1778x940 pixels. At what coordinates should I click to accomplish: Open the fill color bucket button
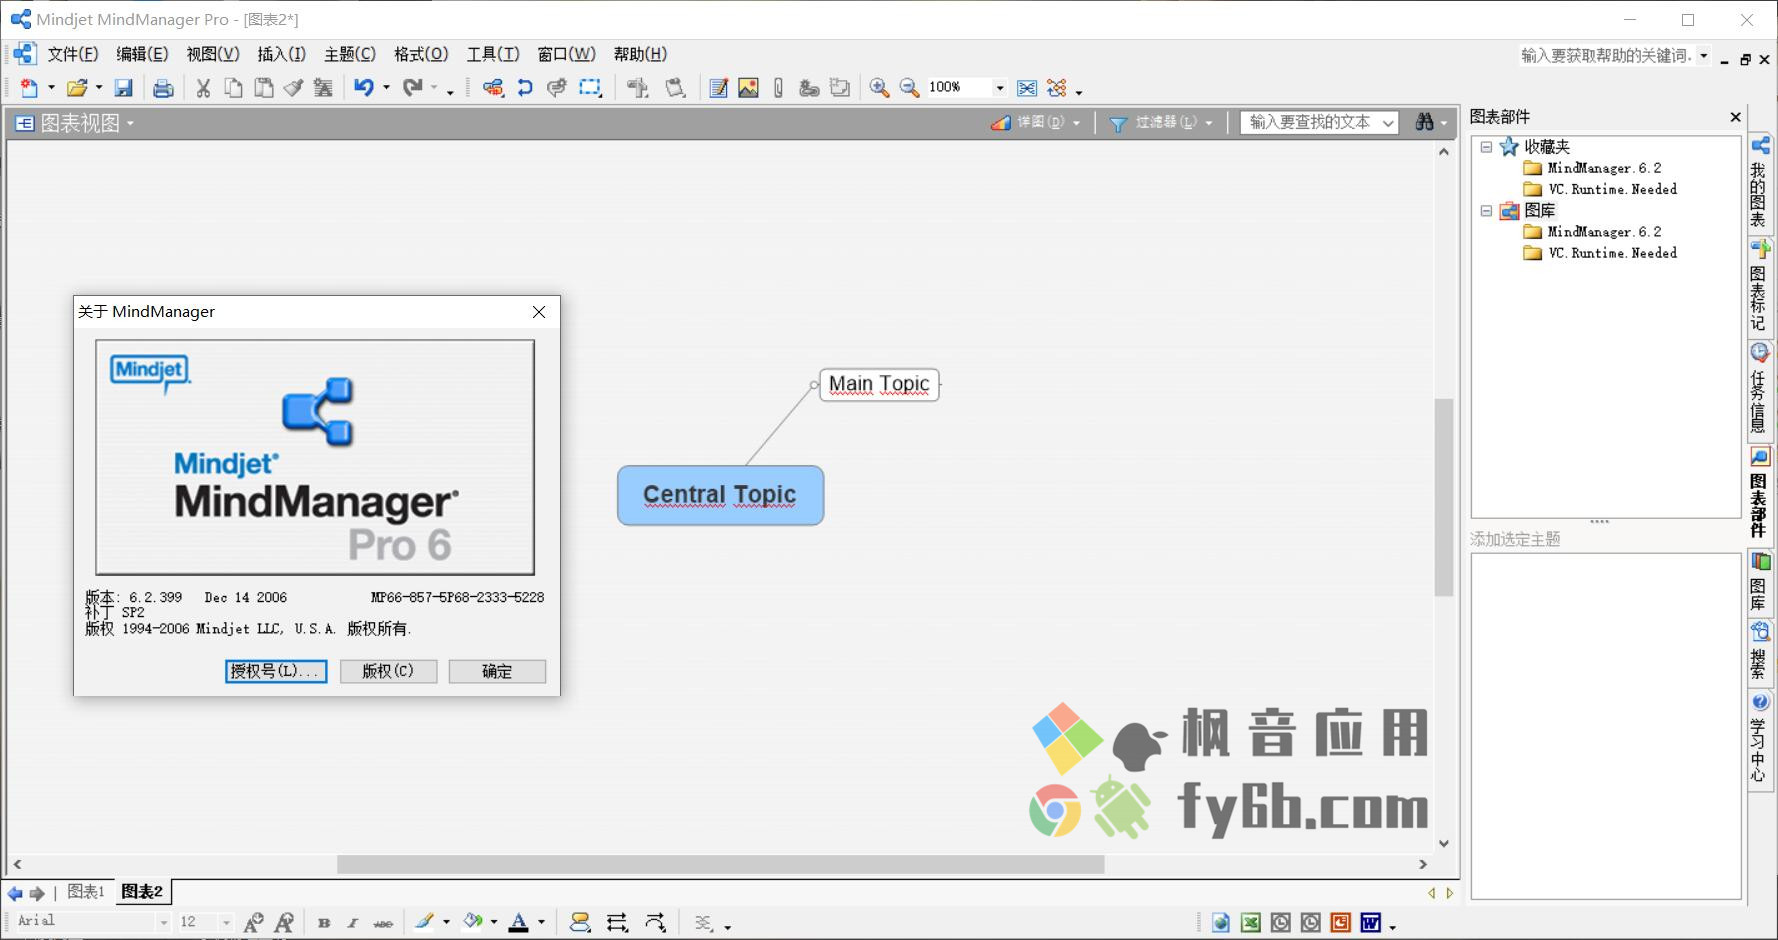(x=473, y=922)
